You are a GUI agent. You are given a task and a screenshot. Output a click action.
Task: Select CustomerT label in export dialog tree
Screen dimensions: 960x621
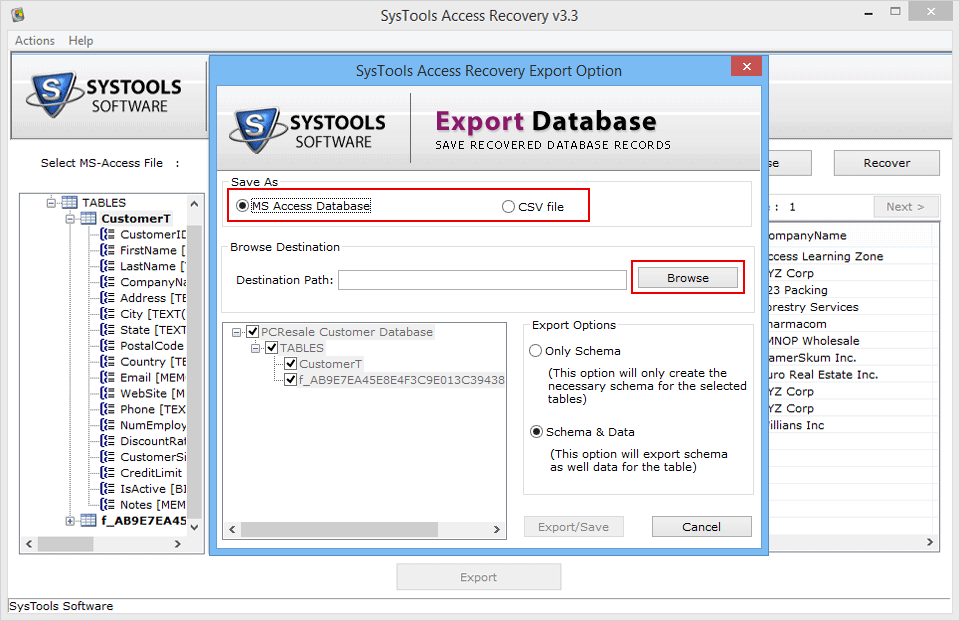[331, 364]
